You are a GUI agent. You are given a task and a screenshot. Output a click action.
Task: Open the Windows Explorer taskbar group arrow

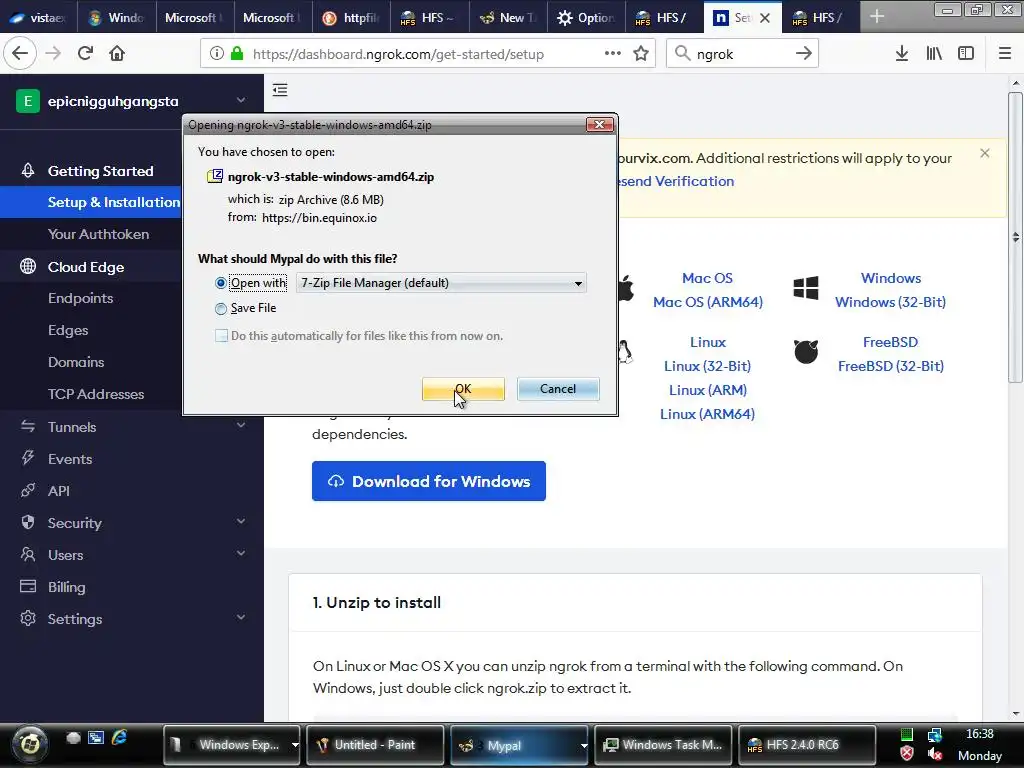click(x=295, y=744)
